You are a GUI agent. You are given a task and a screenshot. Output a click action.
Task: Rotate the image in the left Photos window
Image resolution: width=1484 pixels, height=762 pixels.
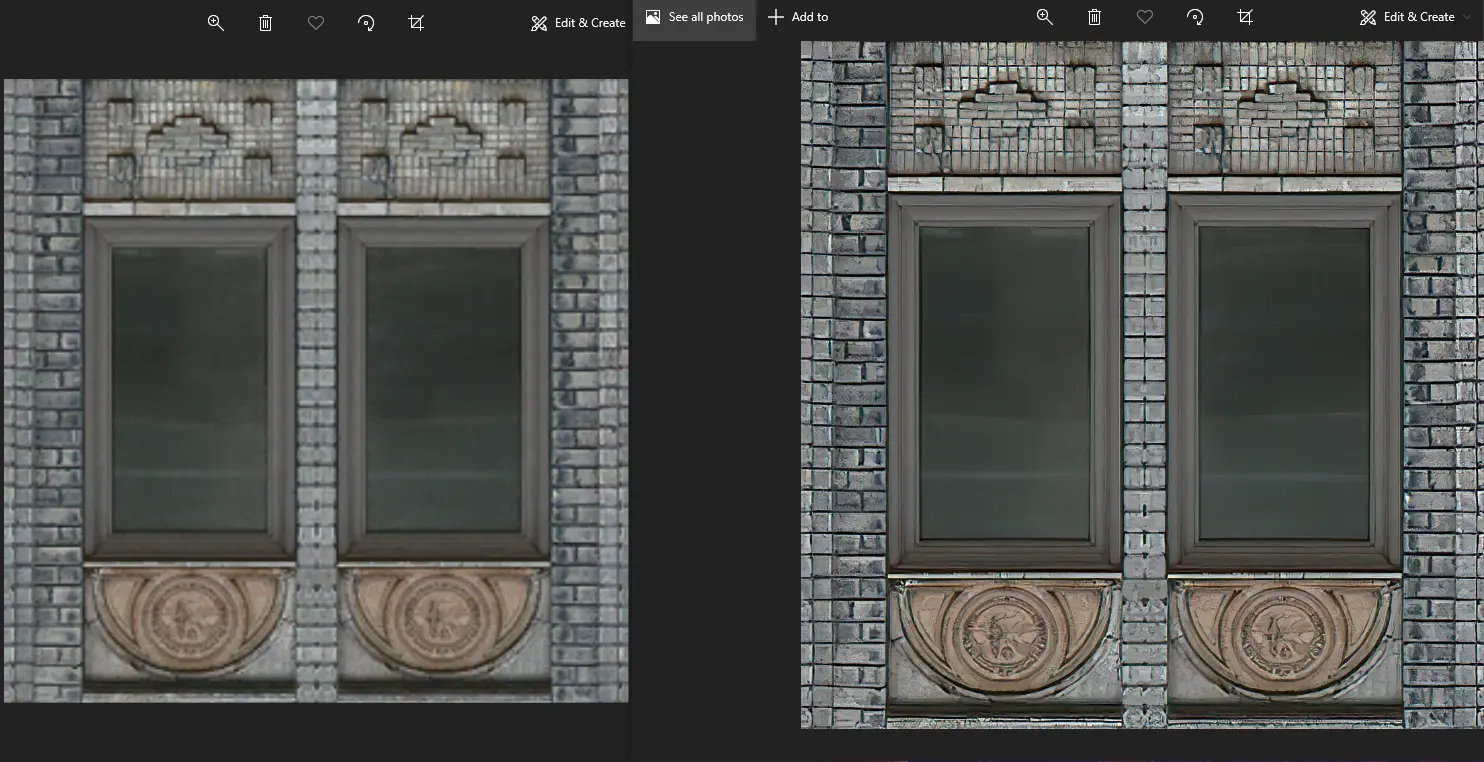point(366,22)
